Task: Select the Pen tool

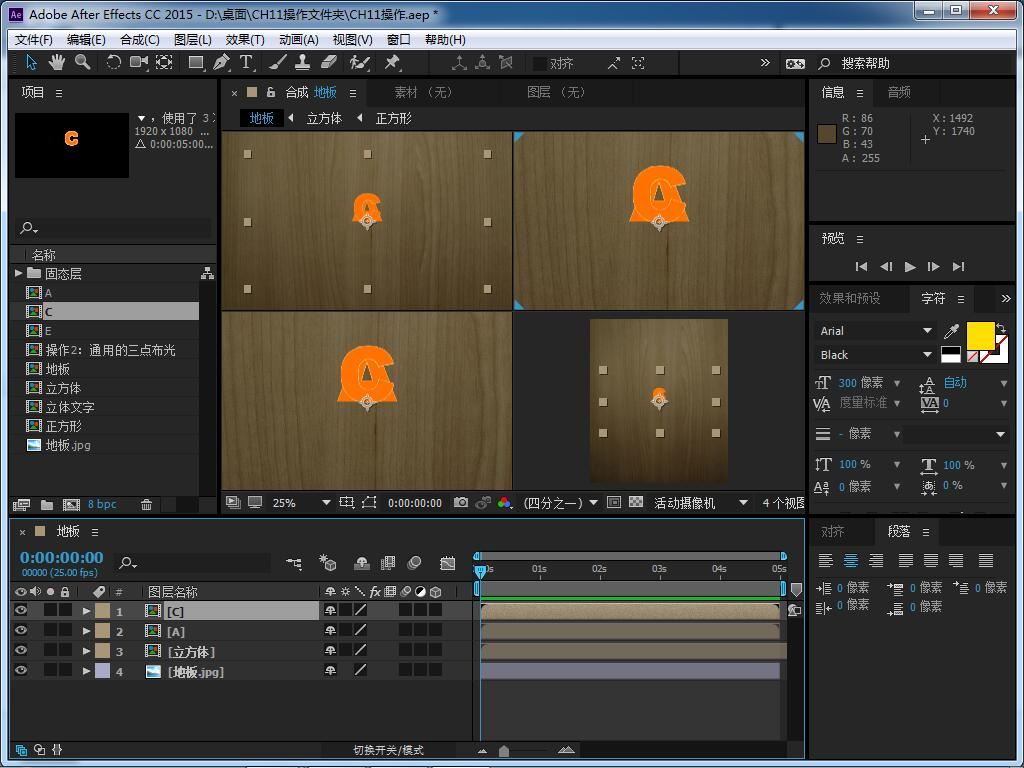Action: (221, 63)
